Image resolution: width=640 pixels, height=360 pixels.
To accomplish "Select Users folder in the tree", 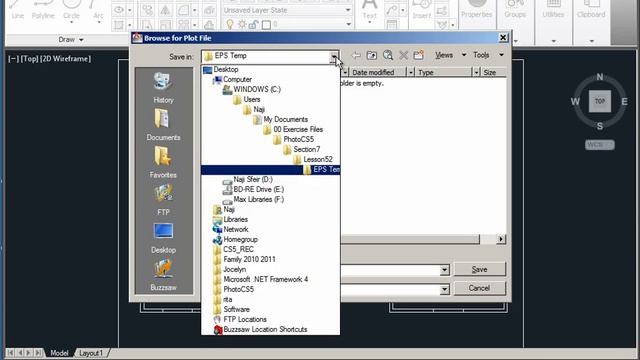I will click(x=247, y=99).
